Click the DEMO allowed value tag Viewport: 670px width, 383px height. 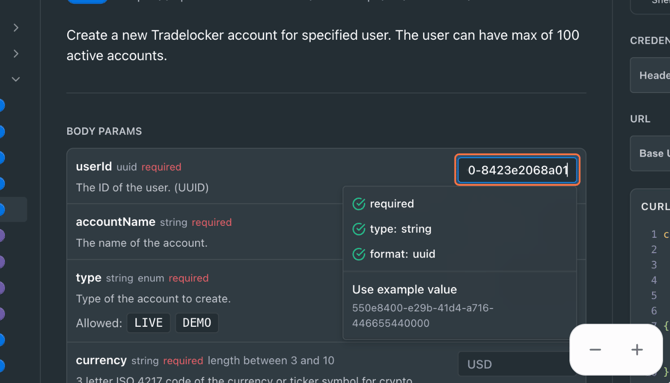point(197,323)
